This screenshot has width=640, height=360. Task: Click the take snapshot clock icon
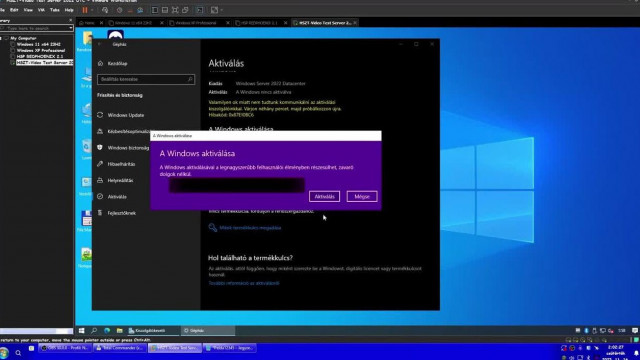(x=119, y=10)
